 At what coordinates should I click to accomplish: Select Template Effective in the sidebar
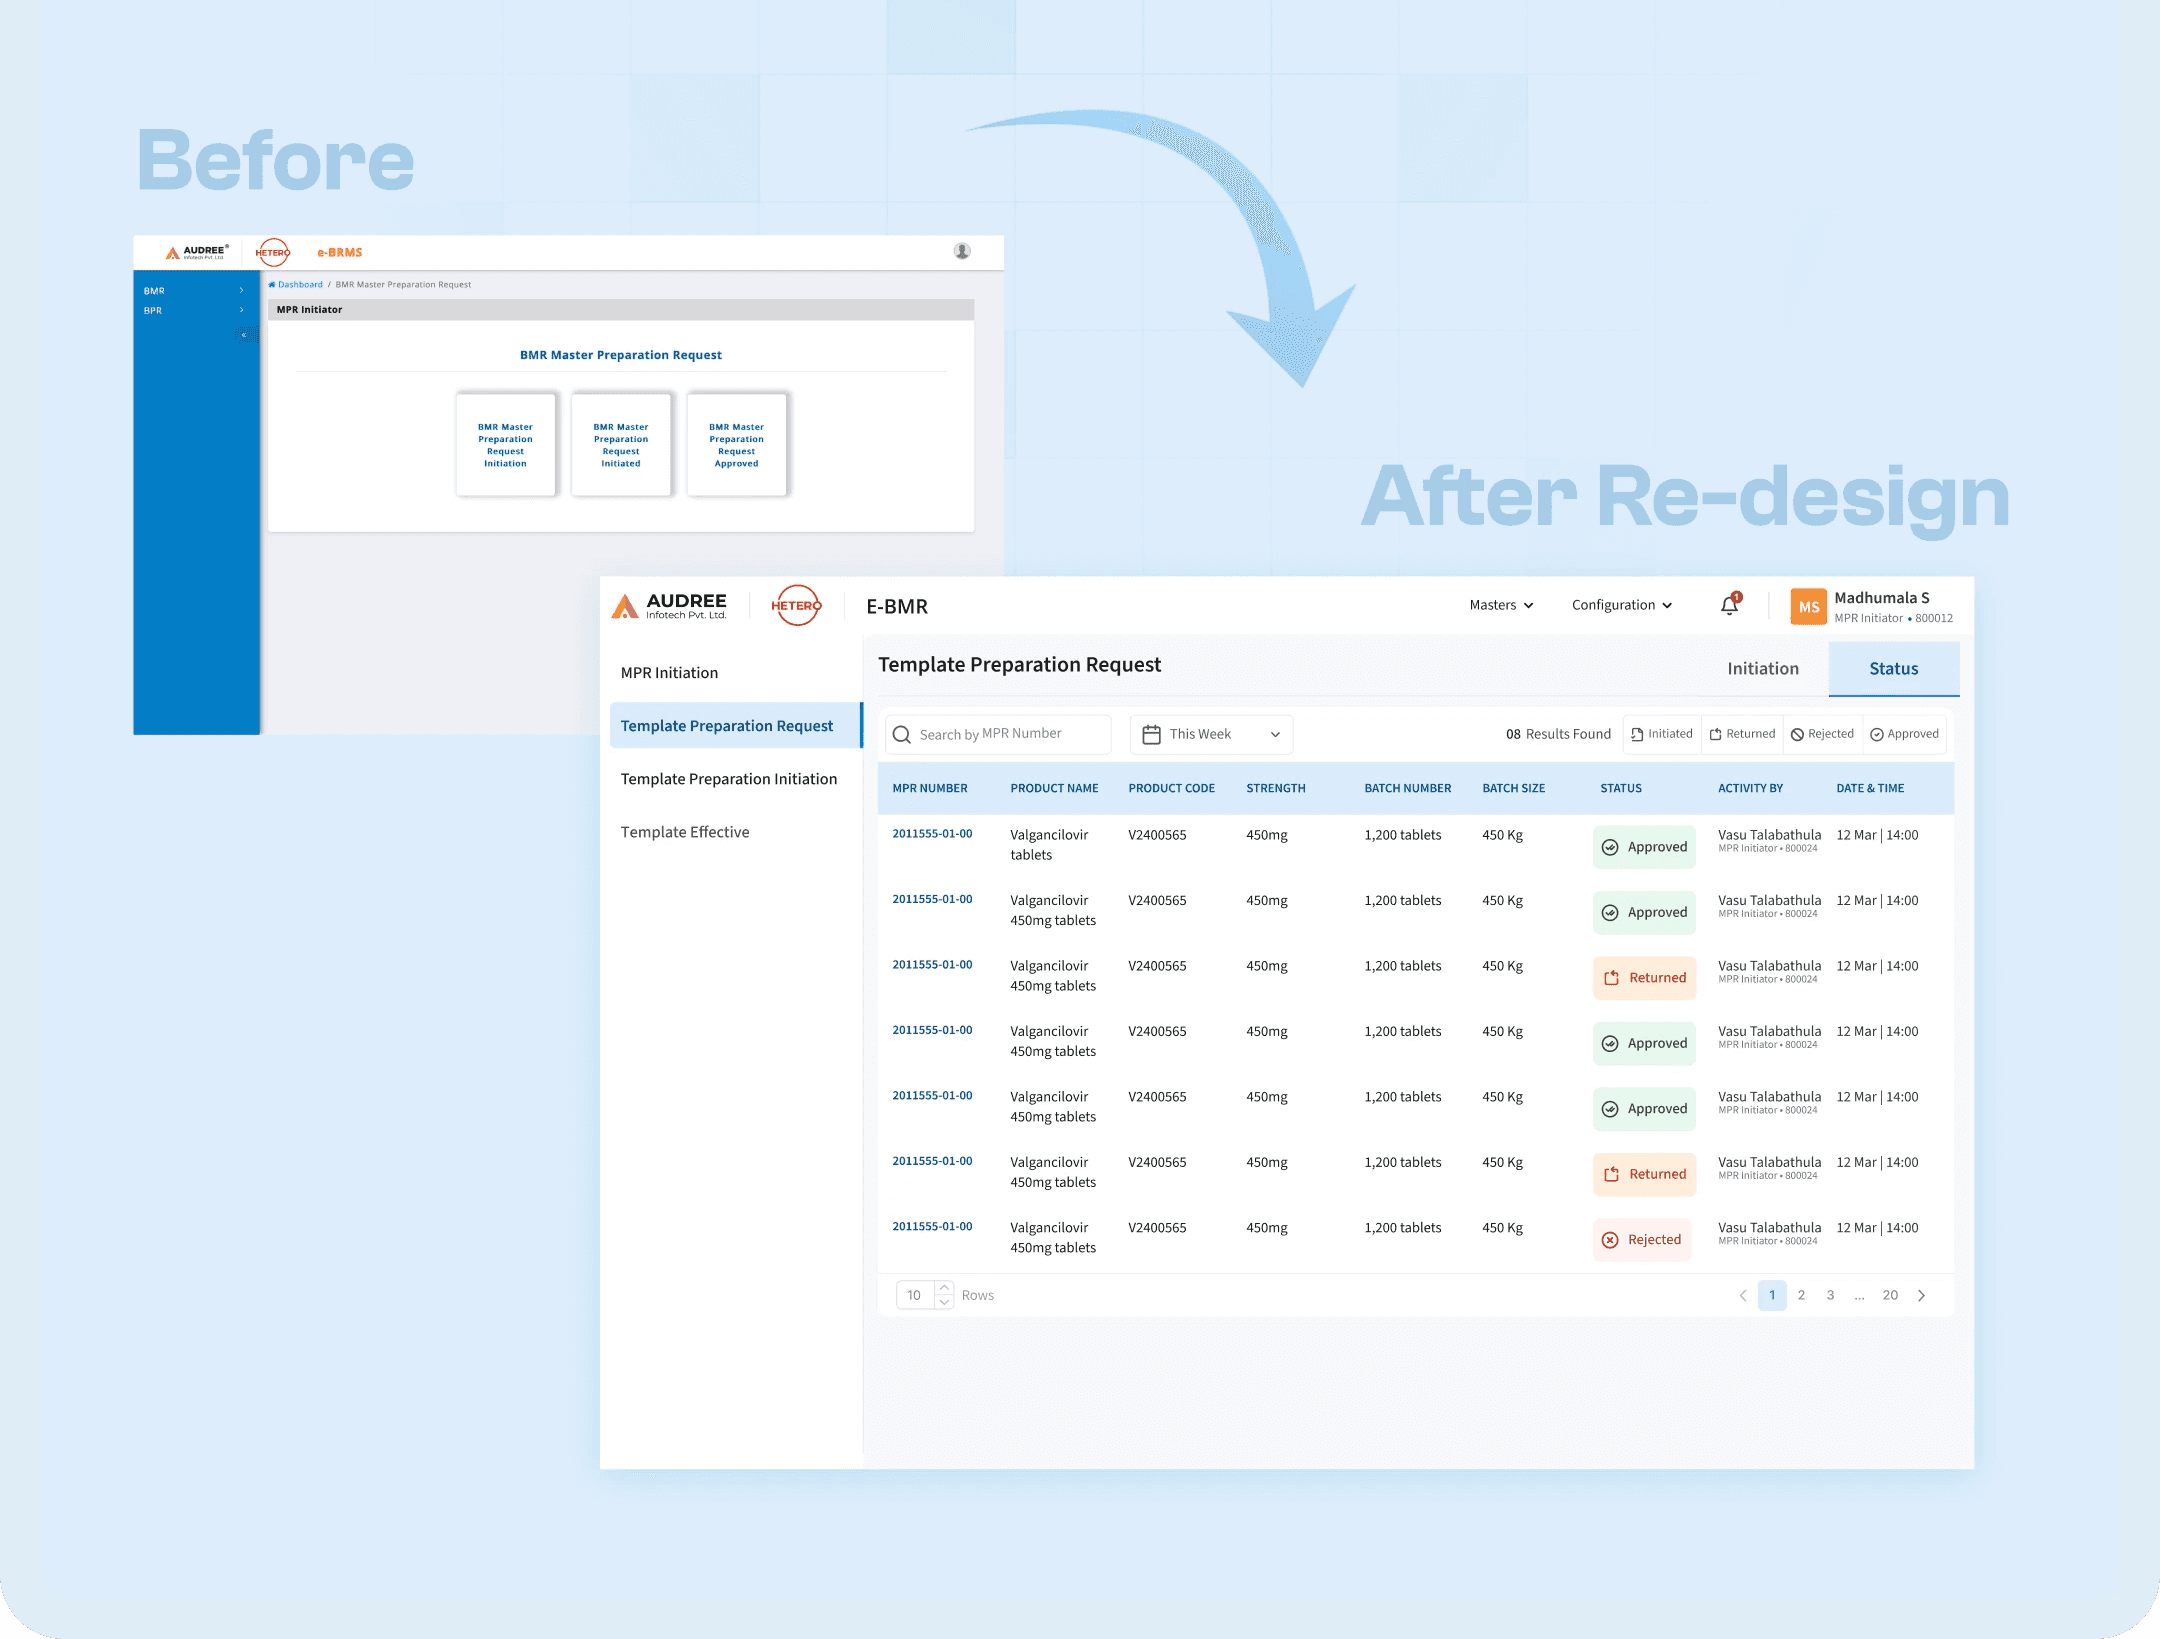point(685,831)
